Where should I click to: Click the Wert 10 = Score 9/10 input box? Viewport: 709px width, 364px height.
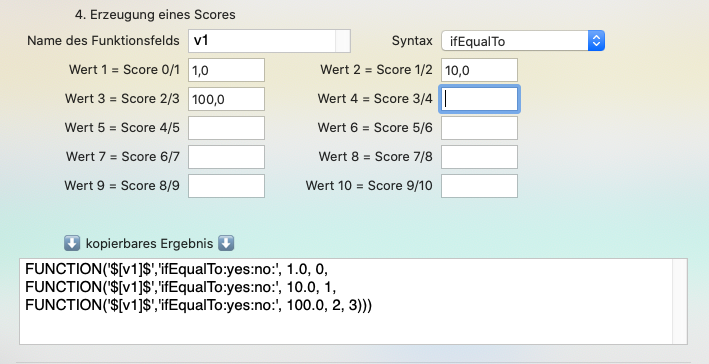click(x=479, y=186)
